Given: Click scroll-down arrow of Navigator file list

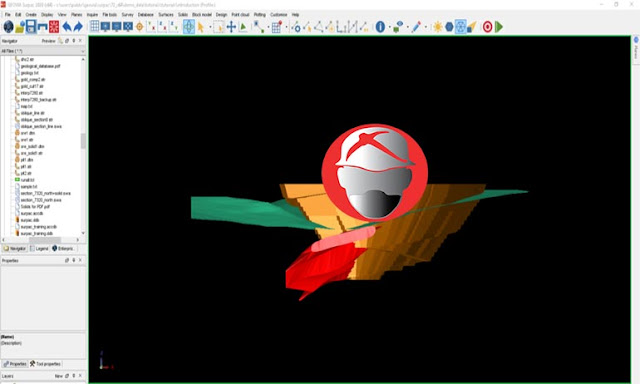Looking at the screenshot, I should click(83, 233).
